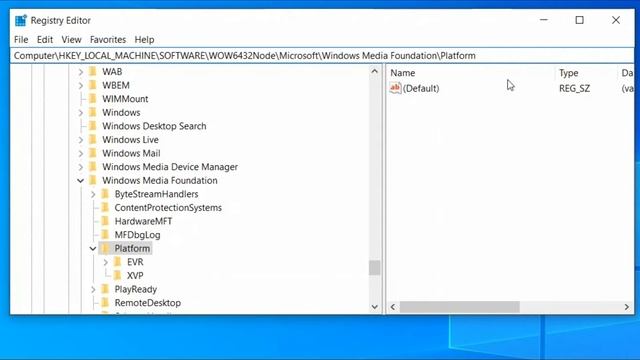Select the XVP subkey
This screenshot has width=640, height=360.
click(135, 276)
